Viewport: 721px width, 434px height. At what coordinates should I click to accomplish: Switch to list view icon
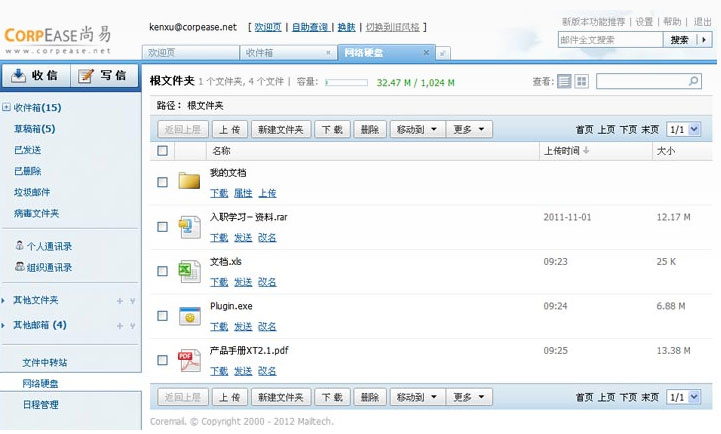click(x=565, y=81)
